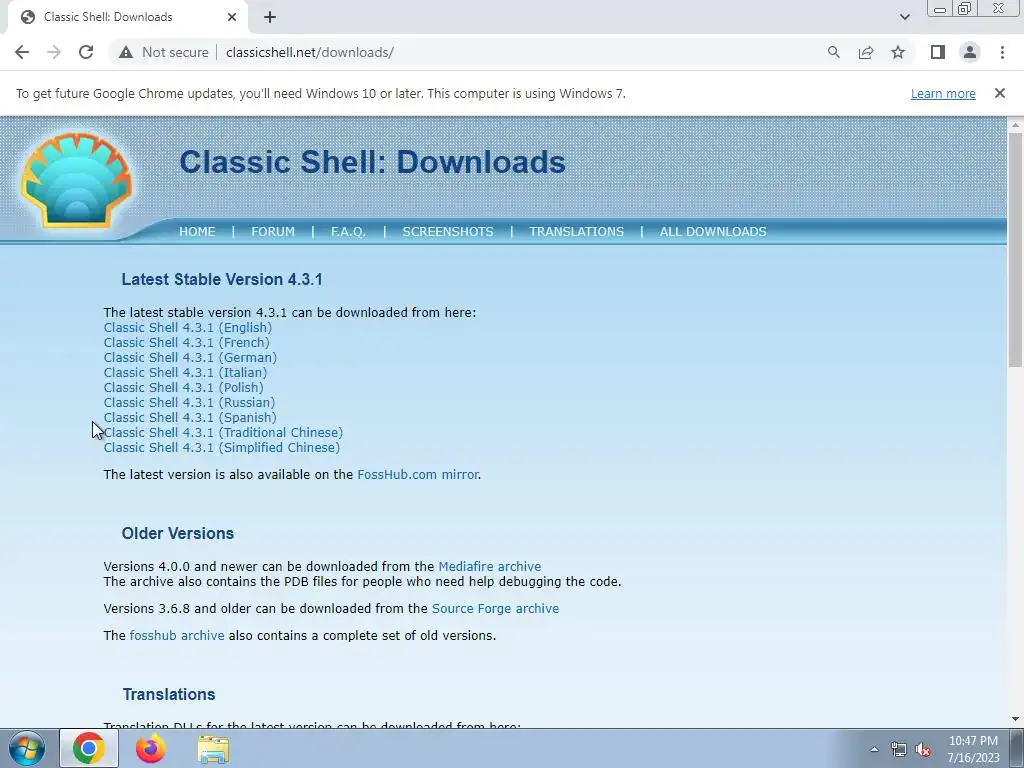Open the SCREENSHOTS navigation item
The width and height of the screenshot is (1024, 768).
click(448, 232)
